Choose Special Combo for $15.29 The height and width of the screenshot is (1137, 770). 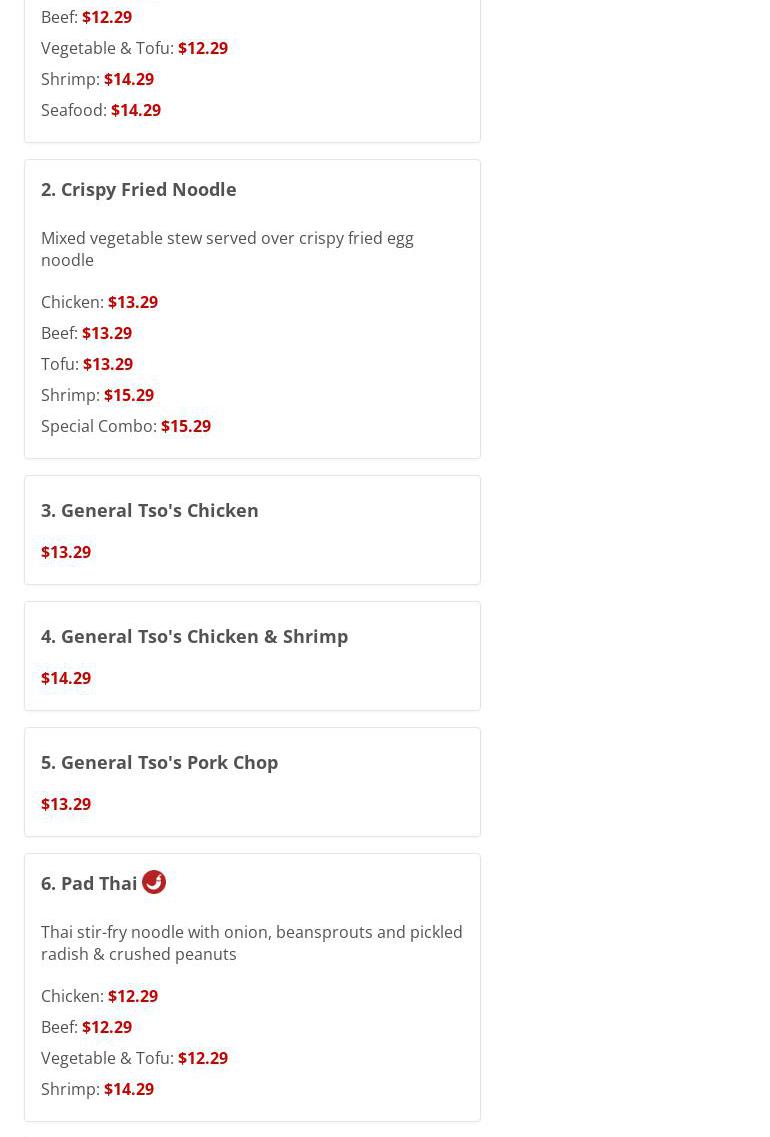coord(126,426)
